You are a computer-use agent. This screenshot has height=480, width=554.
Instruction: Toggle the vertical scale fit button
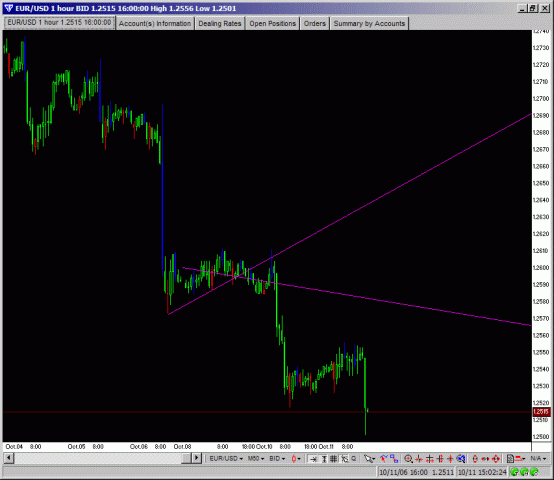(x=324, y=459)
